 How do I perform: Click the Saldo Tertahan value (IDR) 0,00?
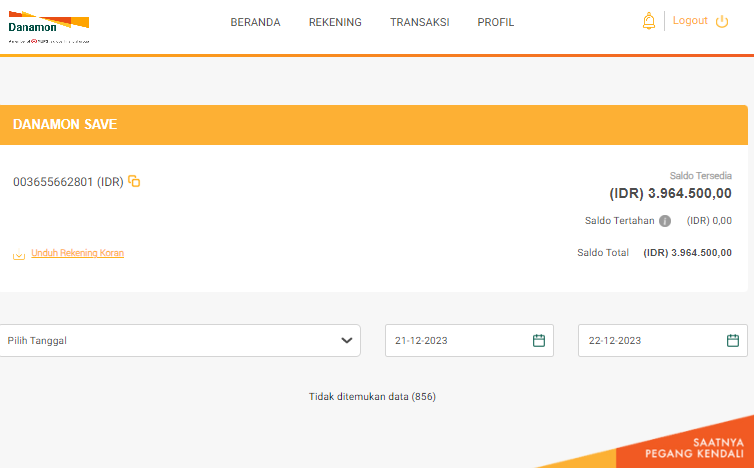point(709,221)
